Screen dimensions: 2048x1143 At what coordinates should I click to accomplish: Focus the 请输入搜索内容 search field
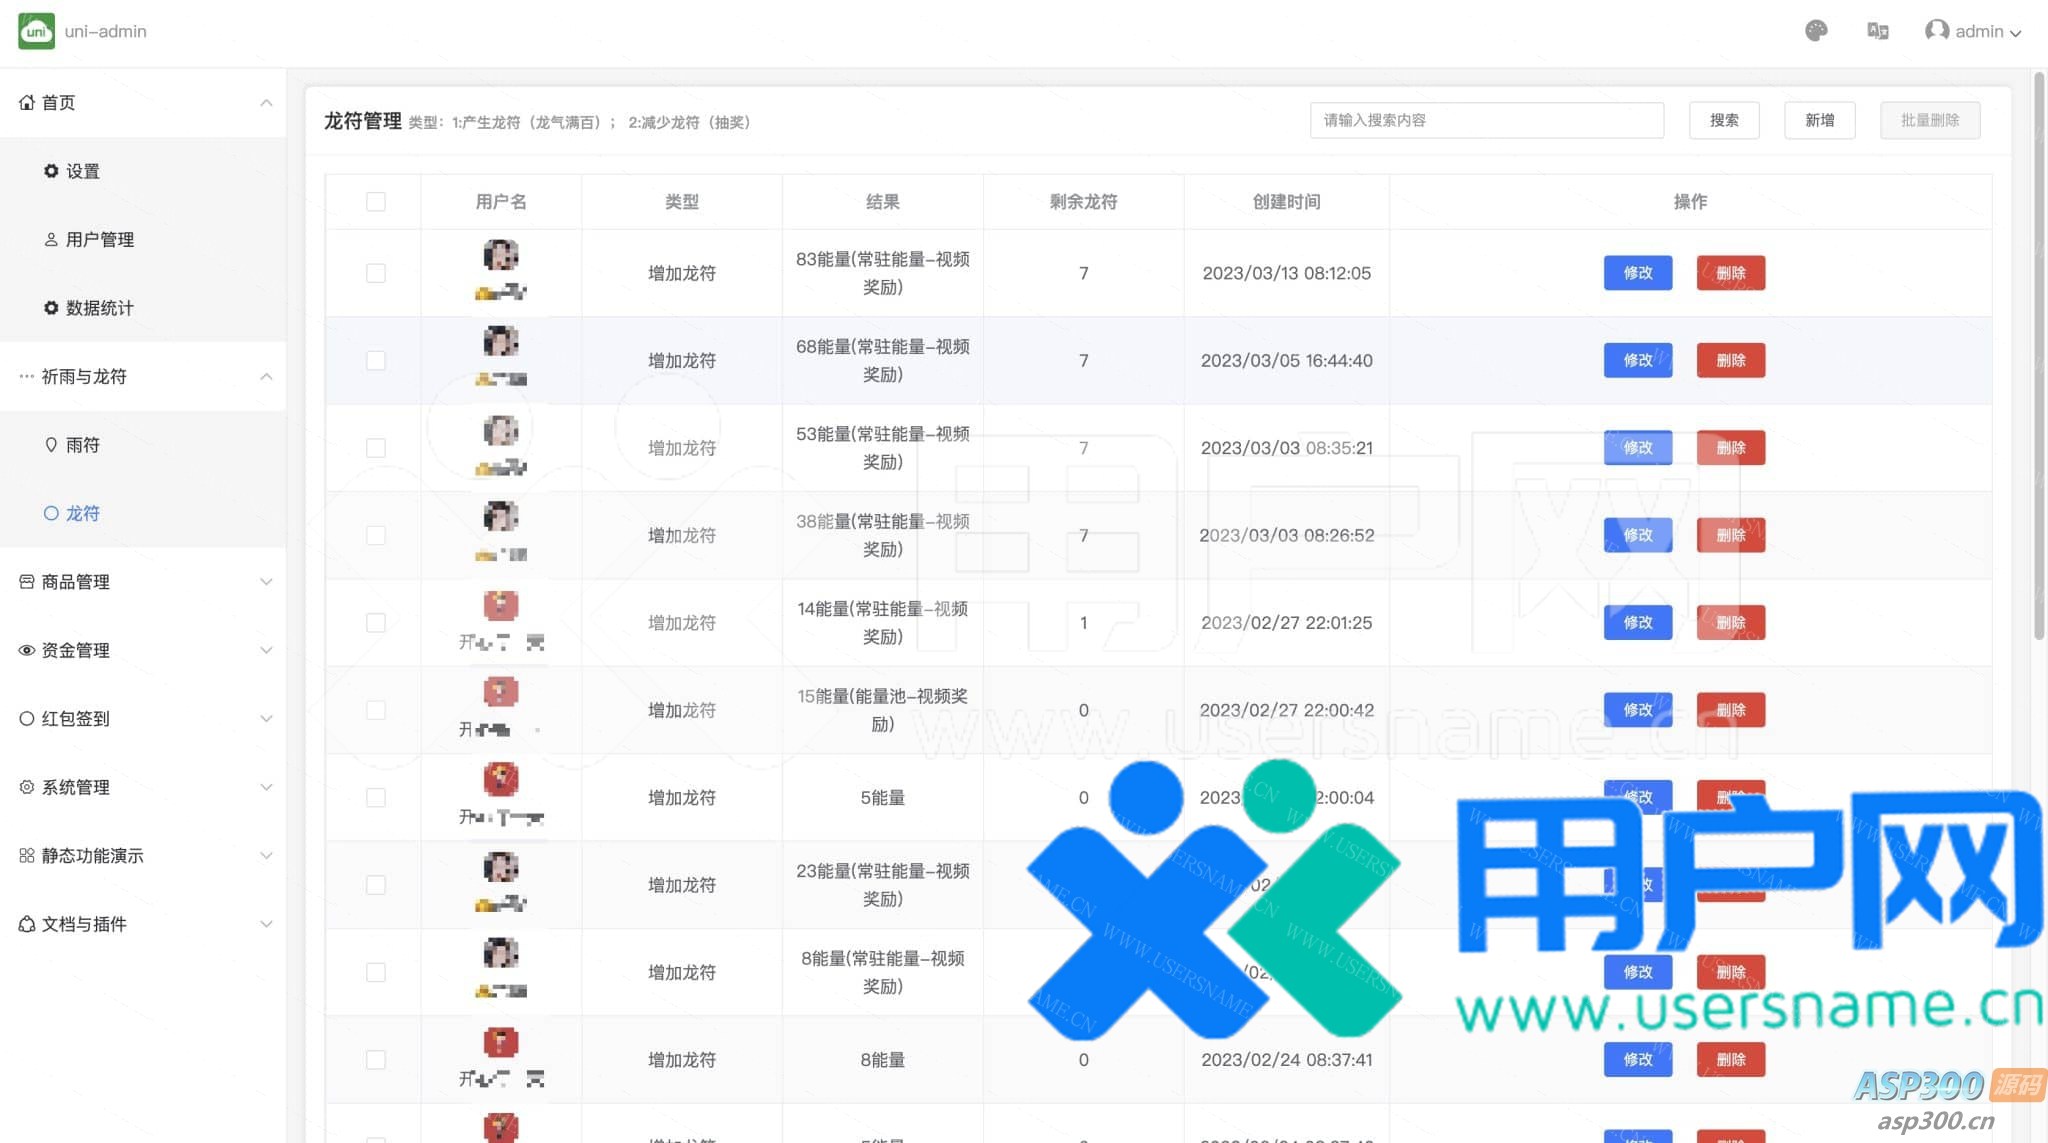pos(1486,120)
